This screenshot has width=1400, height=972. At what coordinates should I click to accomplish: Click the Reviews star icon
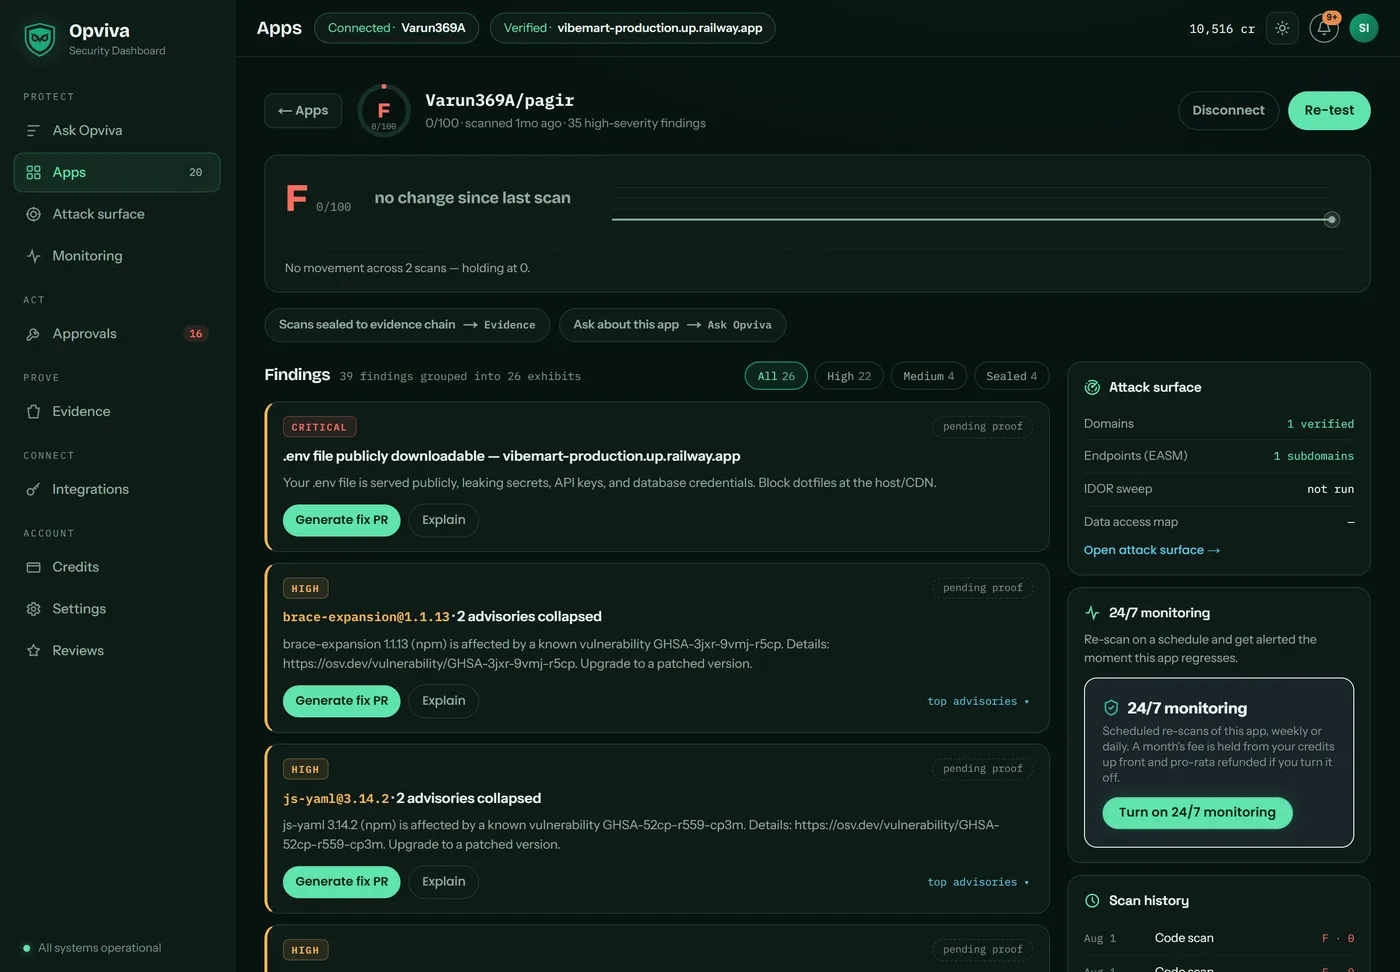[33, 651]
